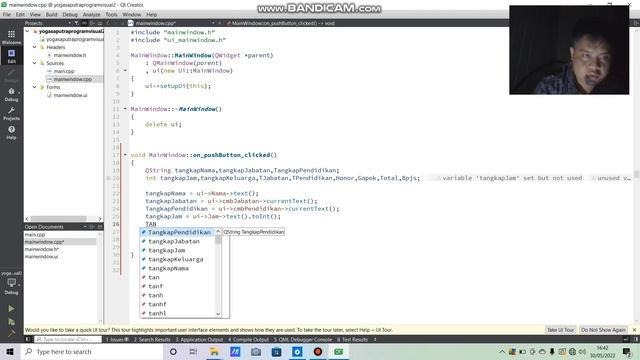The image size is (640, 360).
Task: Fold the on_pushButton_clicked function at line 17
Action: point(125,155)
